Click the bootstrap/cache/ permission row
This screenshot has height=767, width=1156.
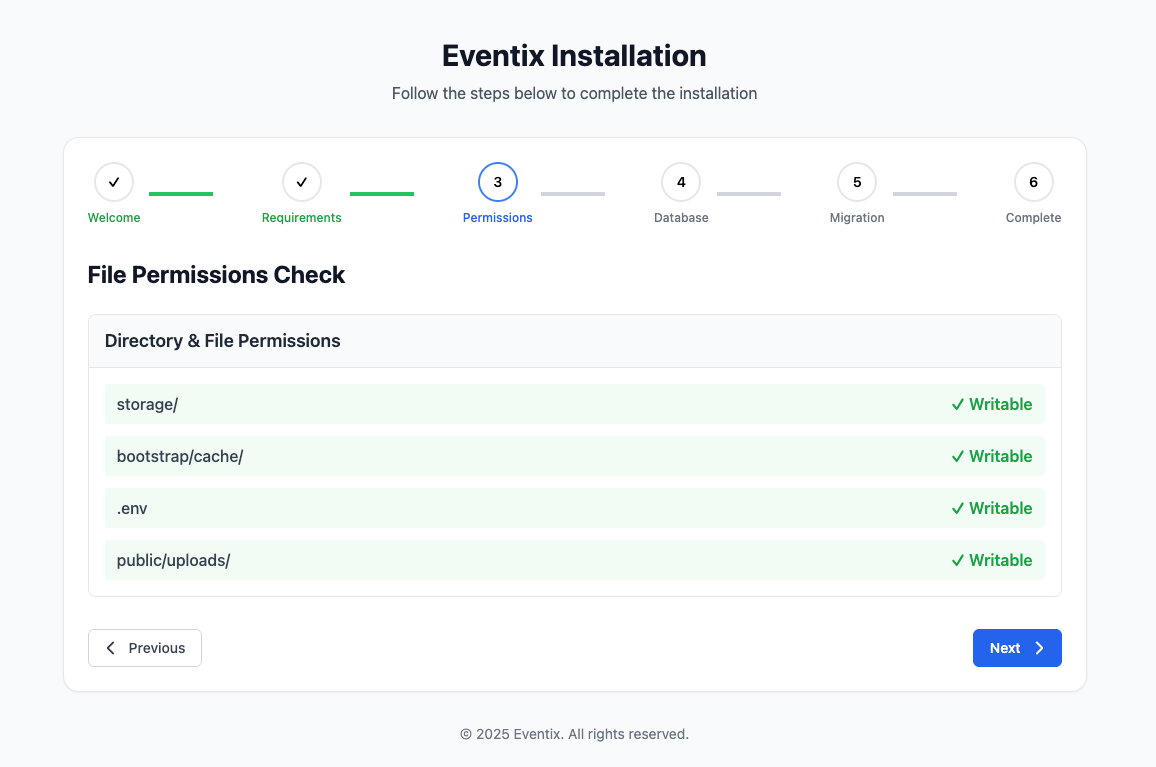(575, 456)
